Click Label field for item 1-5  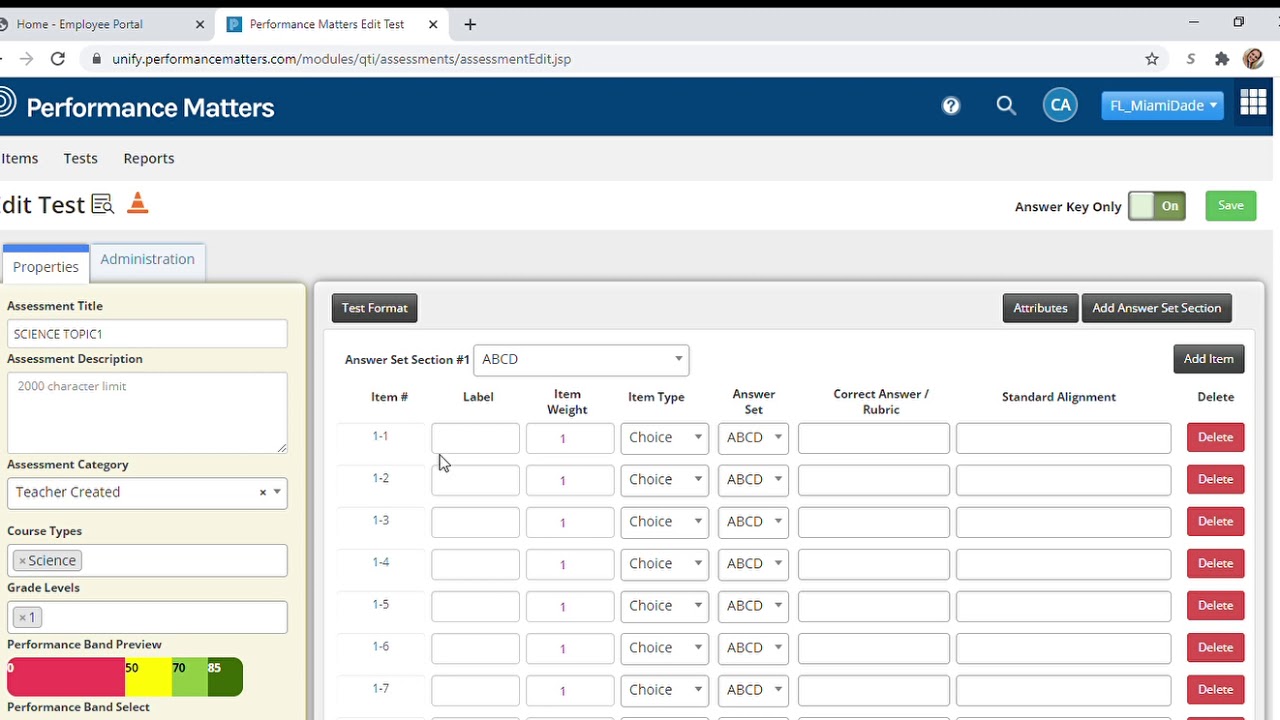[x=475, y=606]
